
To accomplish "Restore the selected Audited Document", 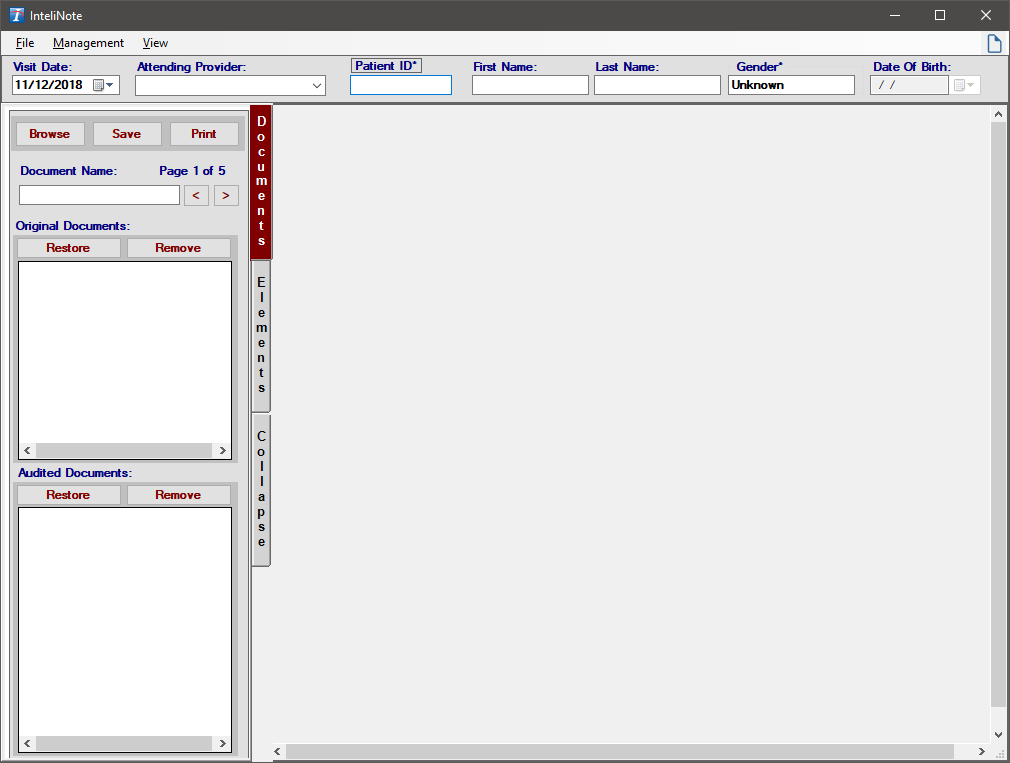I will (x=68, y=495).
